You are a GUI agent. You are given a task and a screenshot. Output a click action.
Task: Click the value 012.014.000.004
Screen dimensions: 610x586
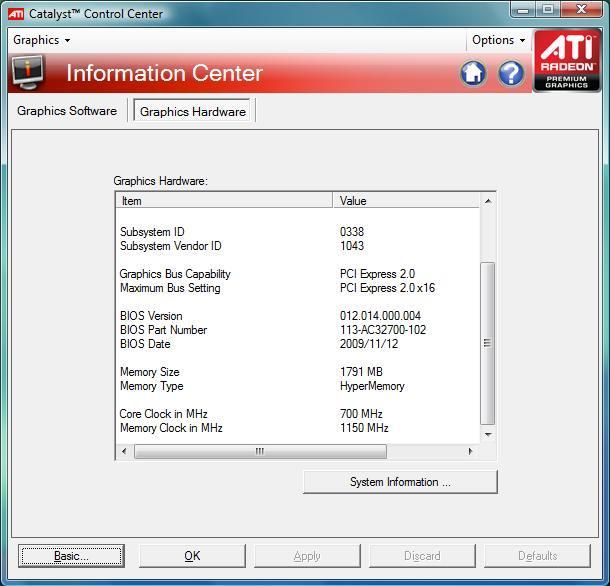click(x=380, y=316)
